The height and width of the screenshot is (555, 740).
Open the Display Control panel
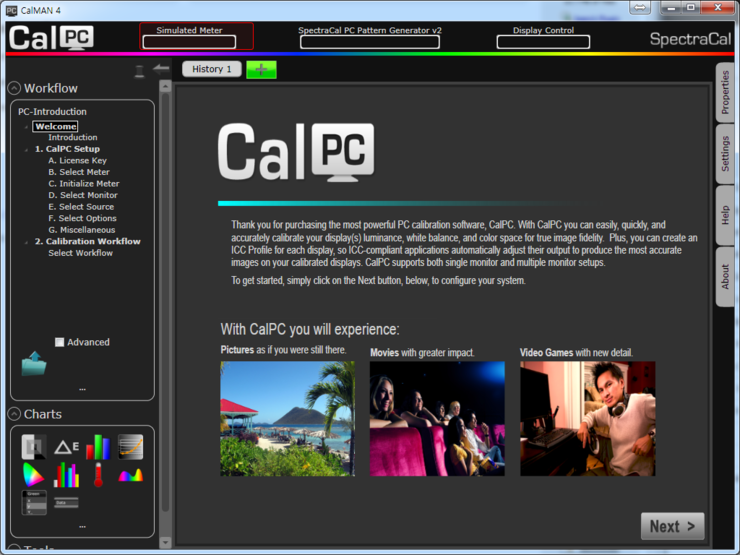(543, 37)
